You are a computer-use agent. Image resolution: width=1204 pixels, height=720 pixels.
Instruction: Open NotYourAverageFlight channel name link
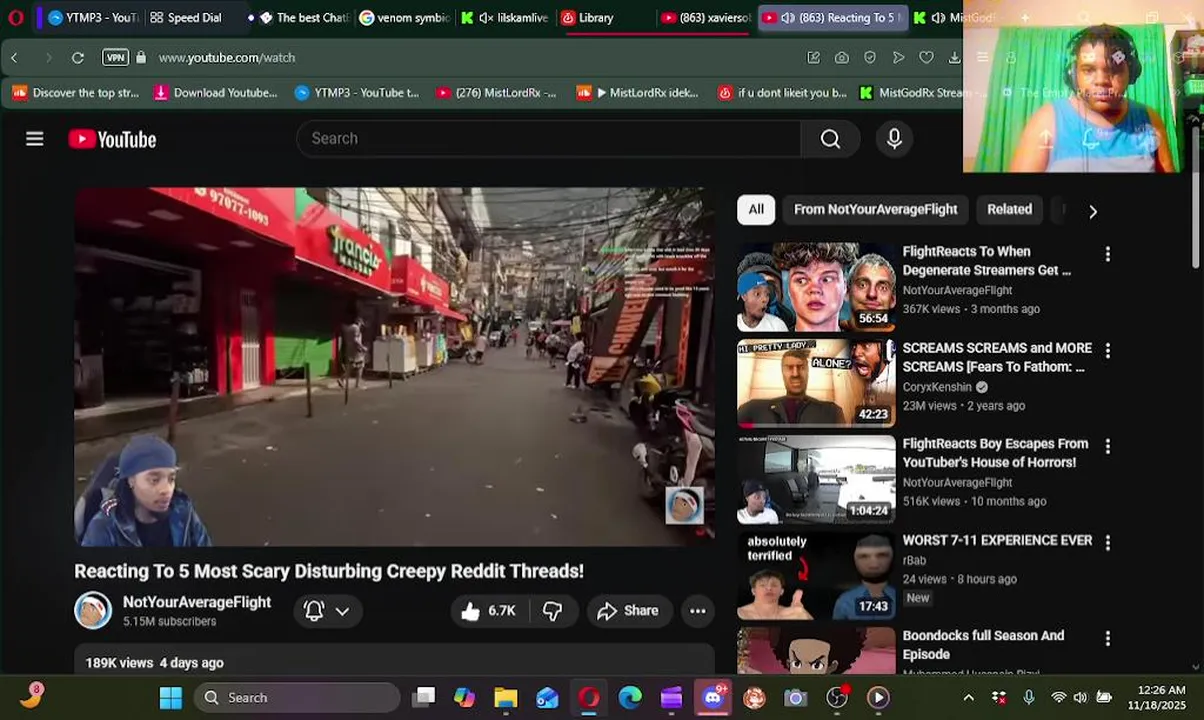[197, 602]
